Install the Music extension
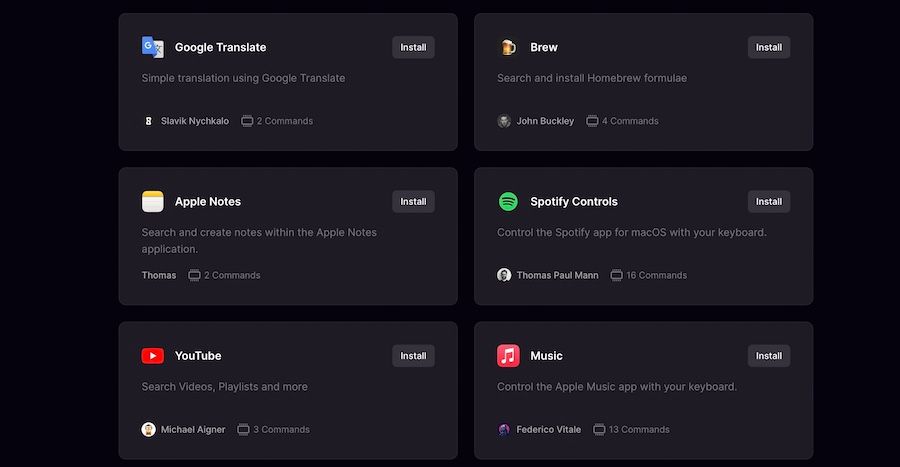 pyautogui.click(x=768, y=355)
